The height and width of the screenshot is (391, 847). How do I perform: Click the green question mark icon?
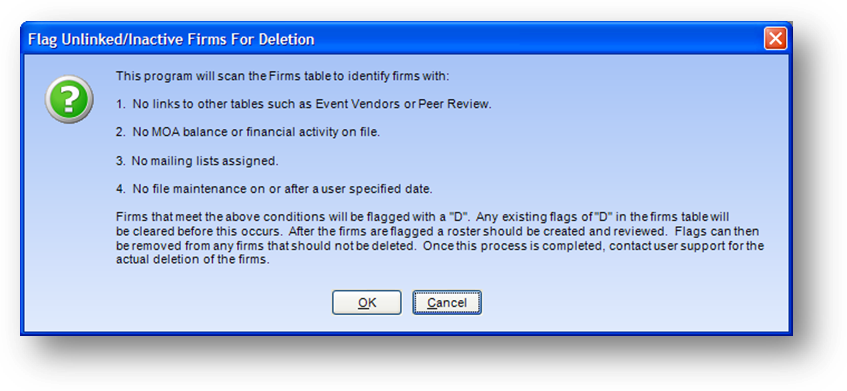[x=69, y=99]
